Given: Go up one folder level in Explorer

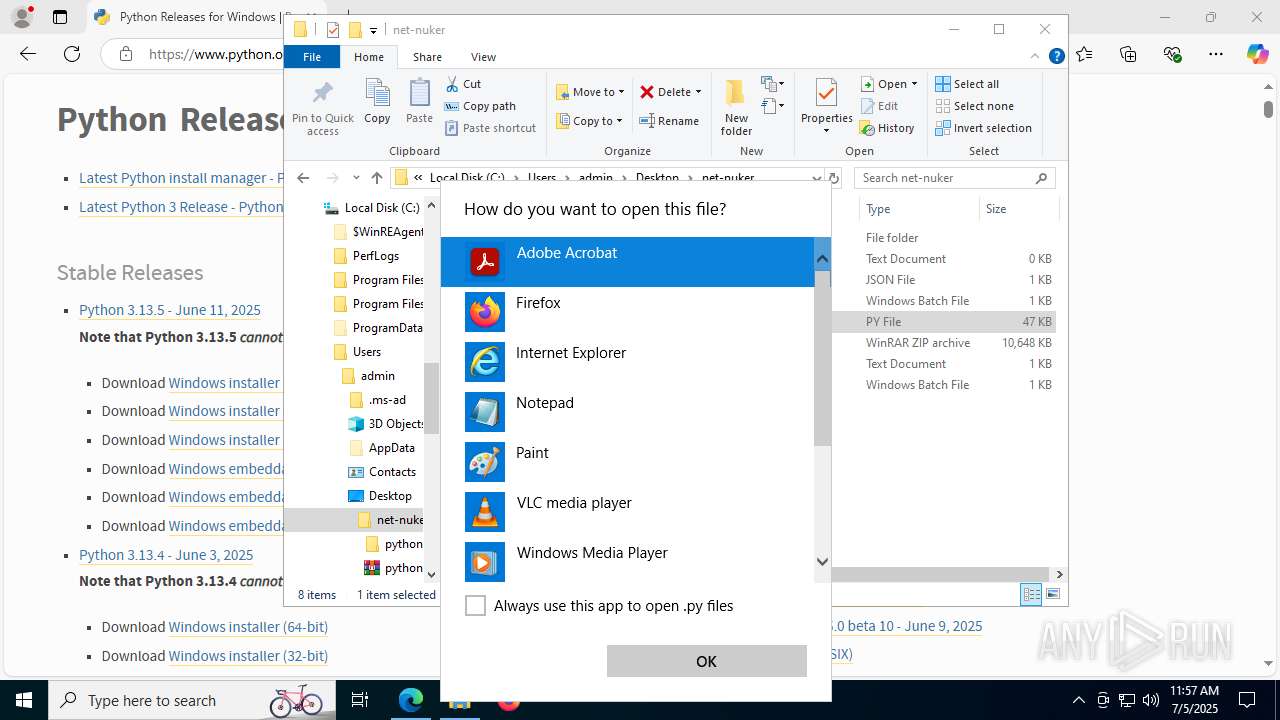Looking at the screenshot, I should (x=377, y=178).
